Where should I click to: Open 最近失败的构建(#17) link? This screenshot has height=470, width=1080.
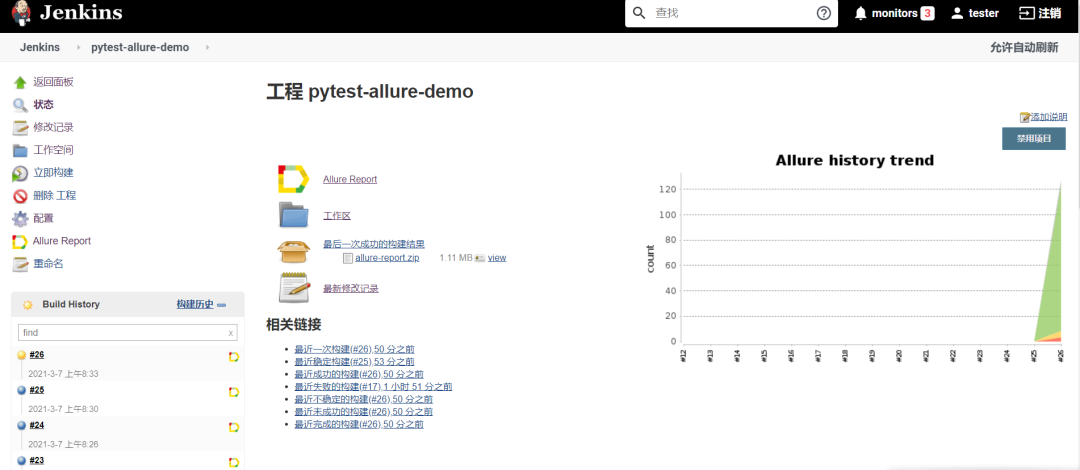click(373, 387)
